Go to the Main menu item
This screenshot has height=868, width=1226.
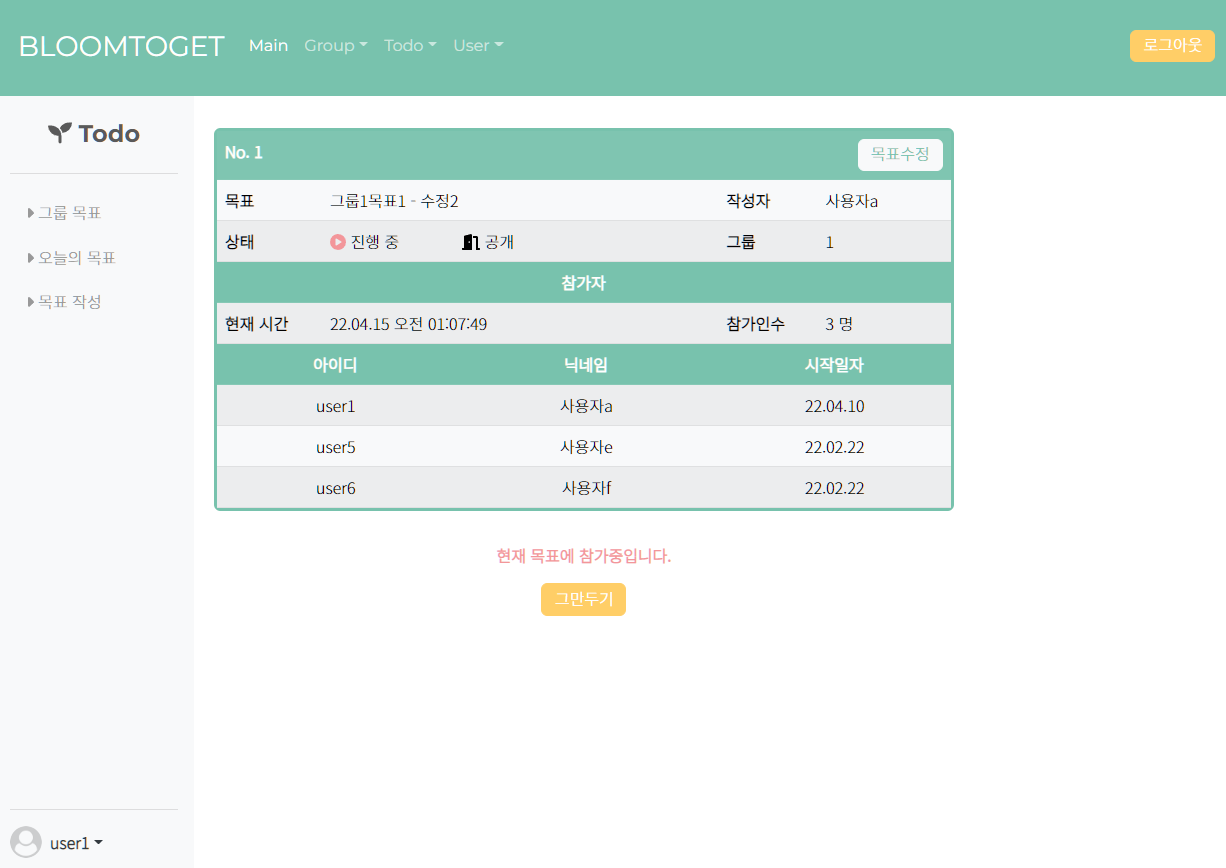[x=268, y=46]
